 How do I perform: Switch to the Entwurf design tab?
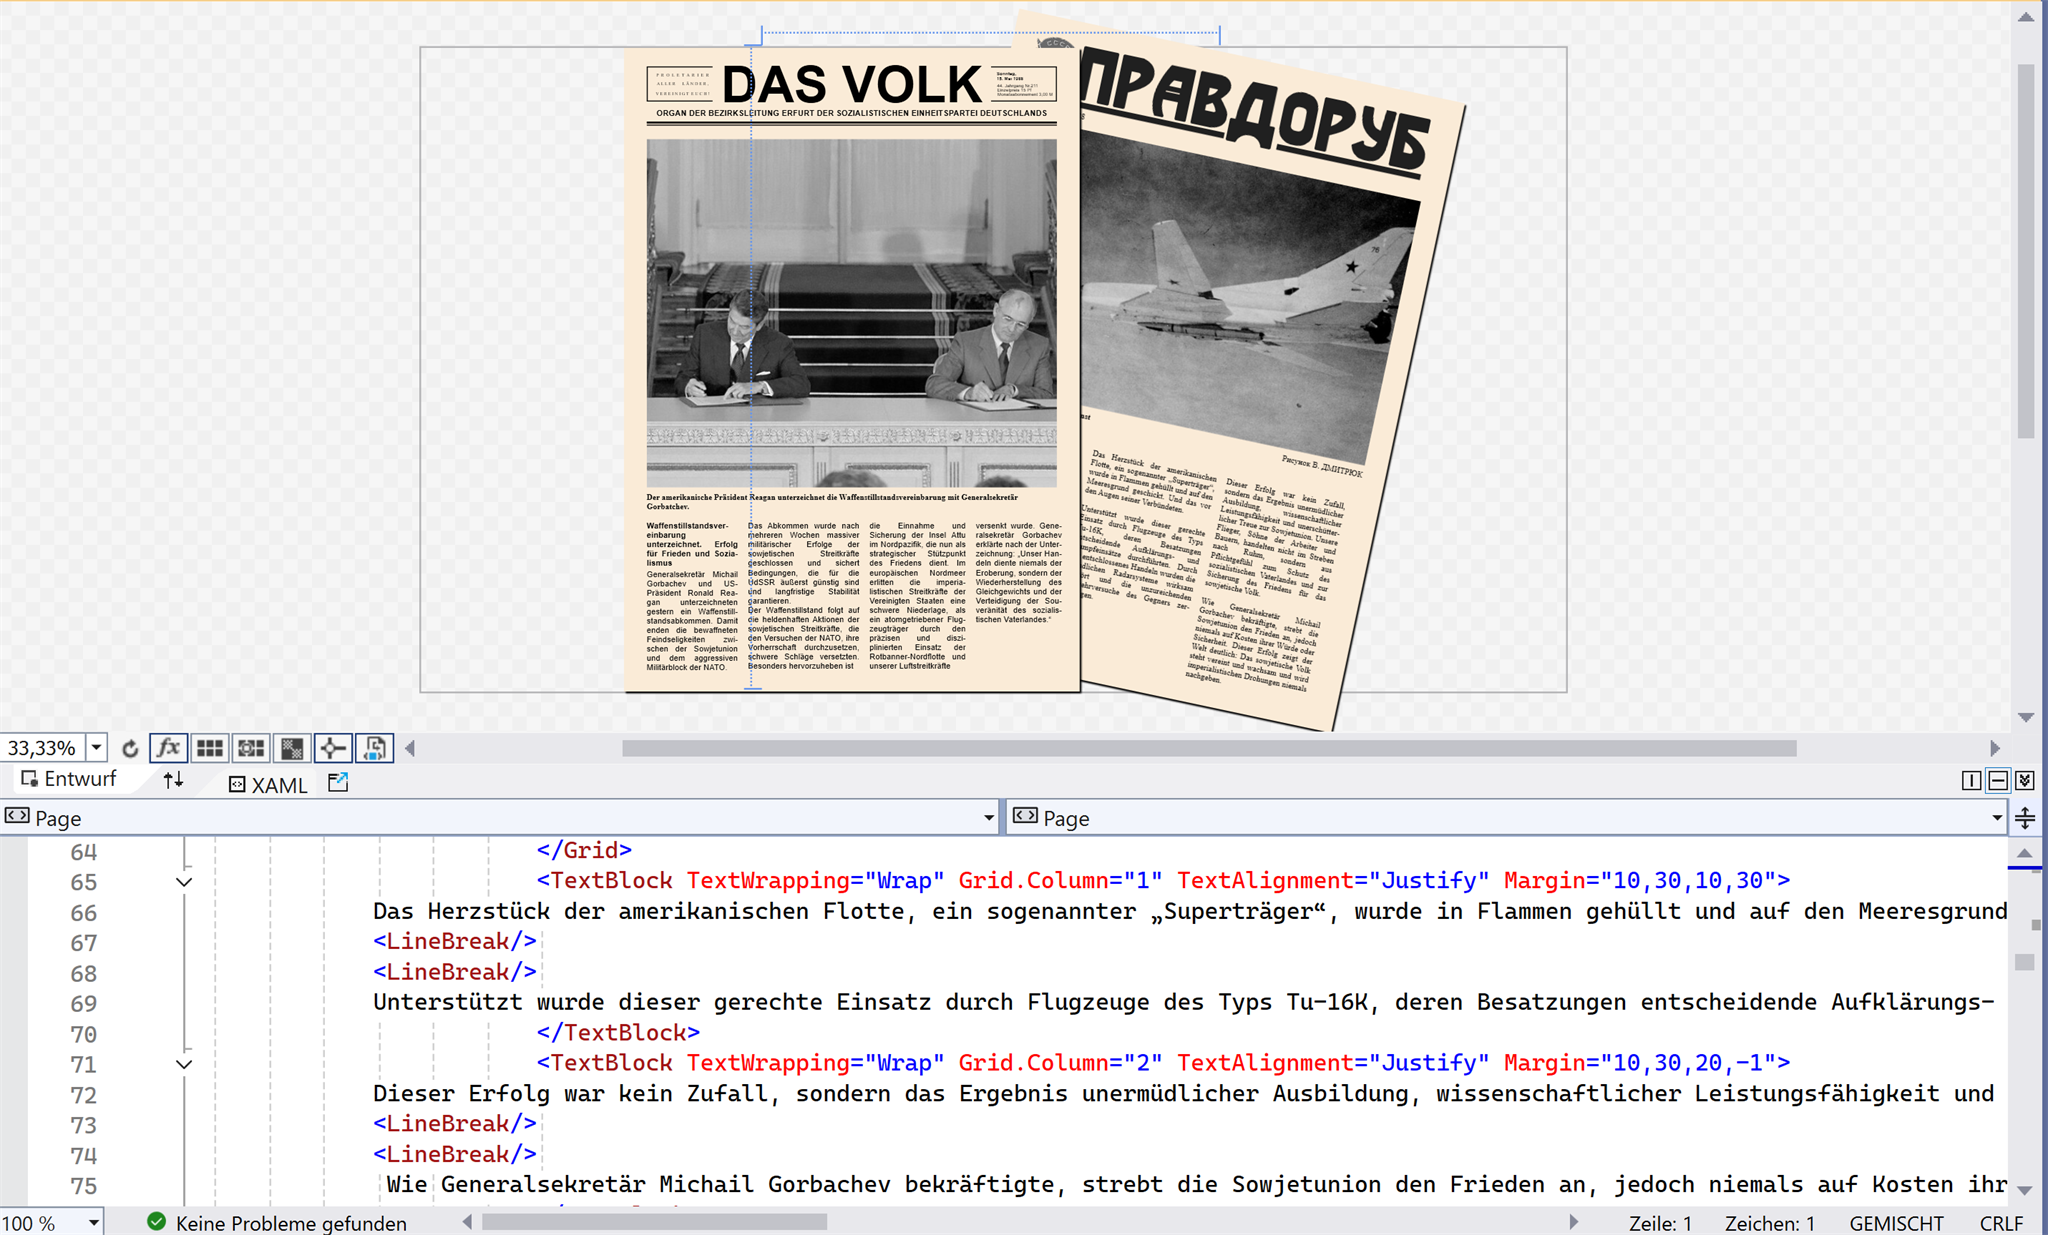(69, 779)
